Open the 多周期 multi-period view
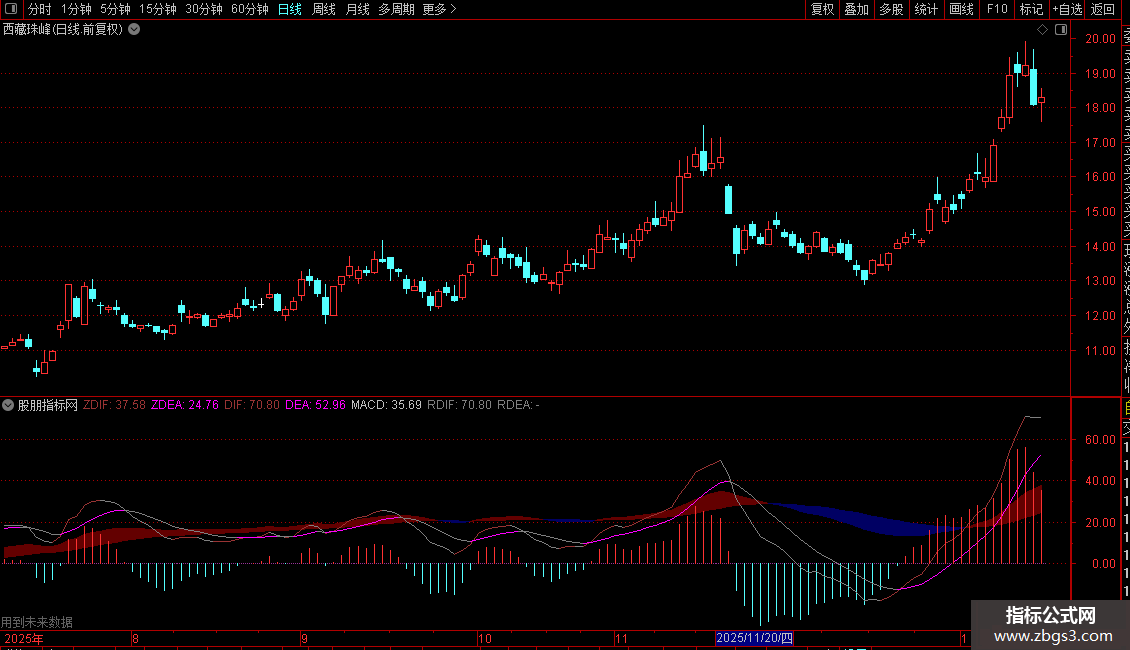1130x650 pixels. (397, 9)
